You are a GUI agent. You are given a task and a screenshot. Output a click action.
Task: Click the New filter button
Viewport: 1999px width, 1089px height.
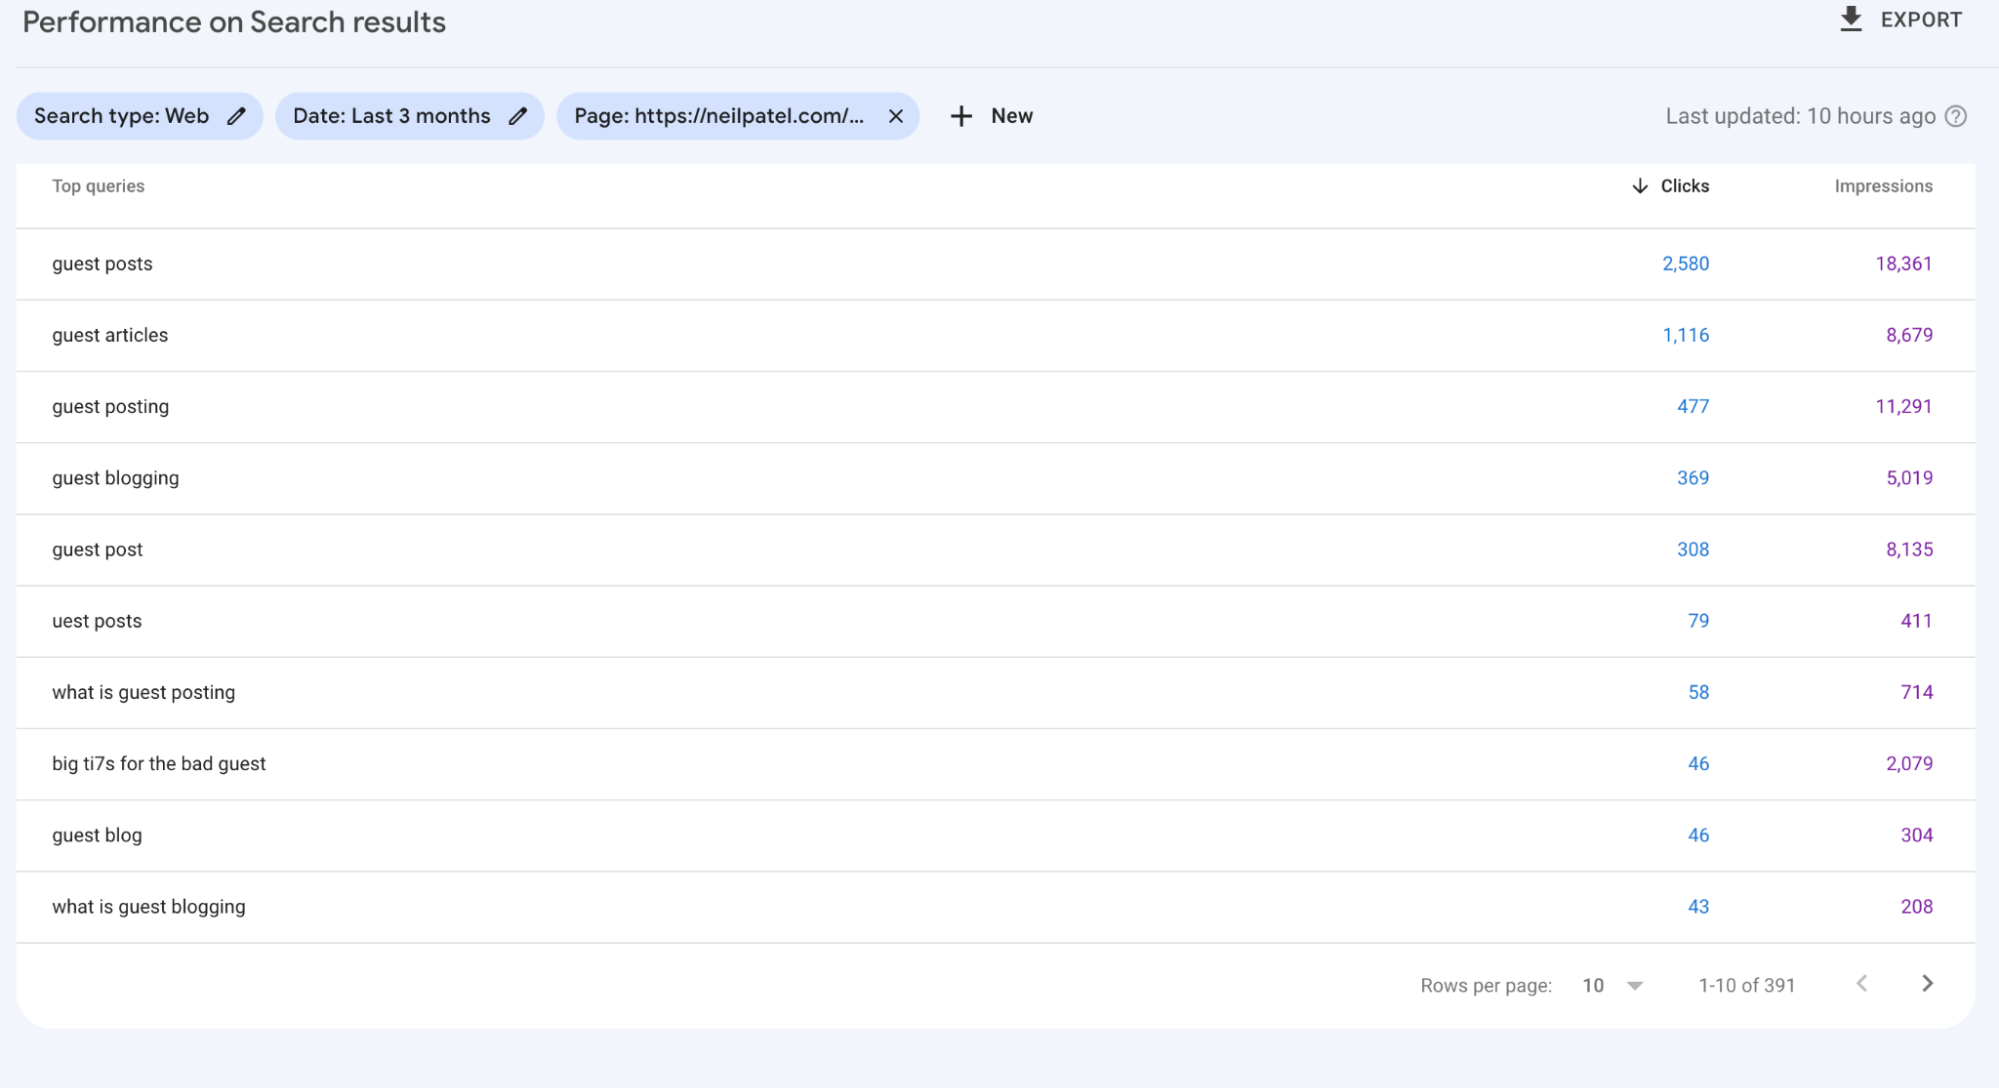1011,116
